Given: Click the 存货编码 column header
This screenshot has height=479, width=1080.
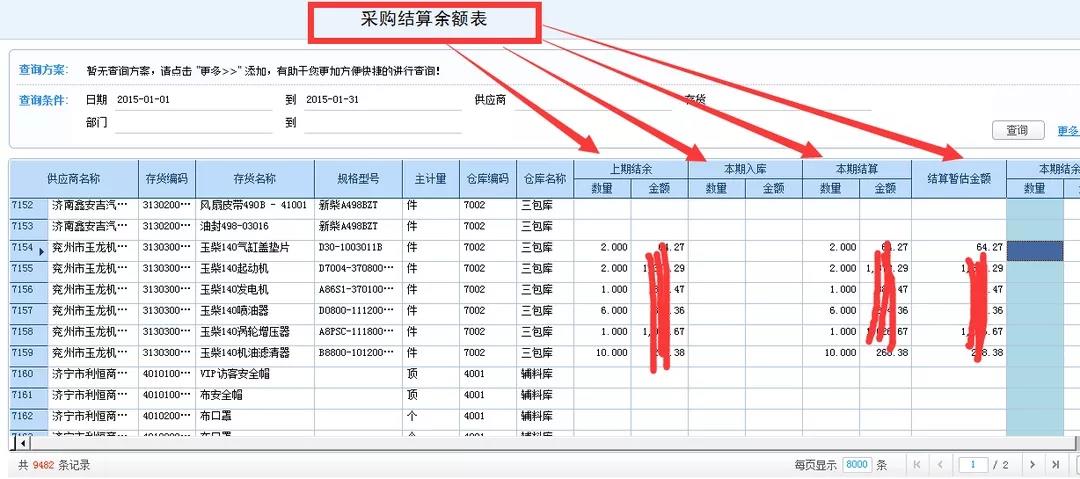Looking at the screenshot, I should [x=167, y=179].
